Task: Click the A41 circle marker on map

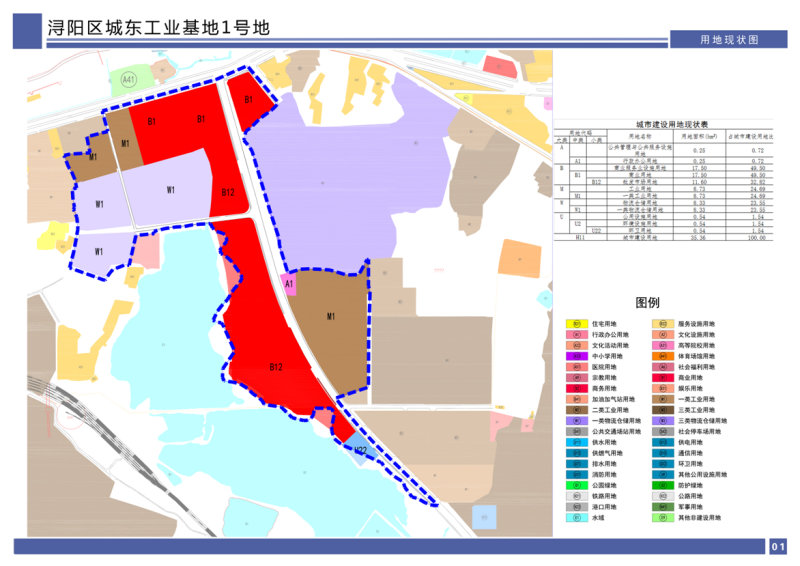Action: [x=128, y=78]
